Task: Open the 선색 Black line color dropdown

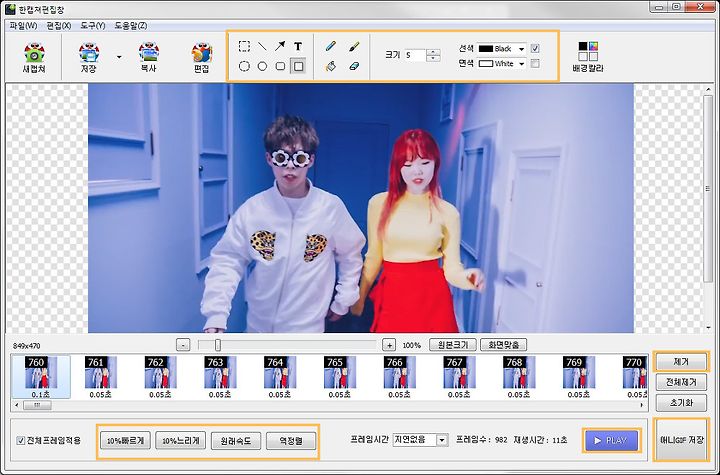Action: click(x=501, y=49)
